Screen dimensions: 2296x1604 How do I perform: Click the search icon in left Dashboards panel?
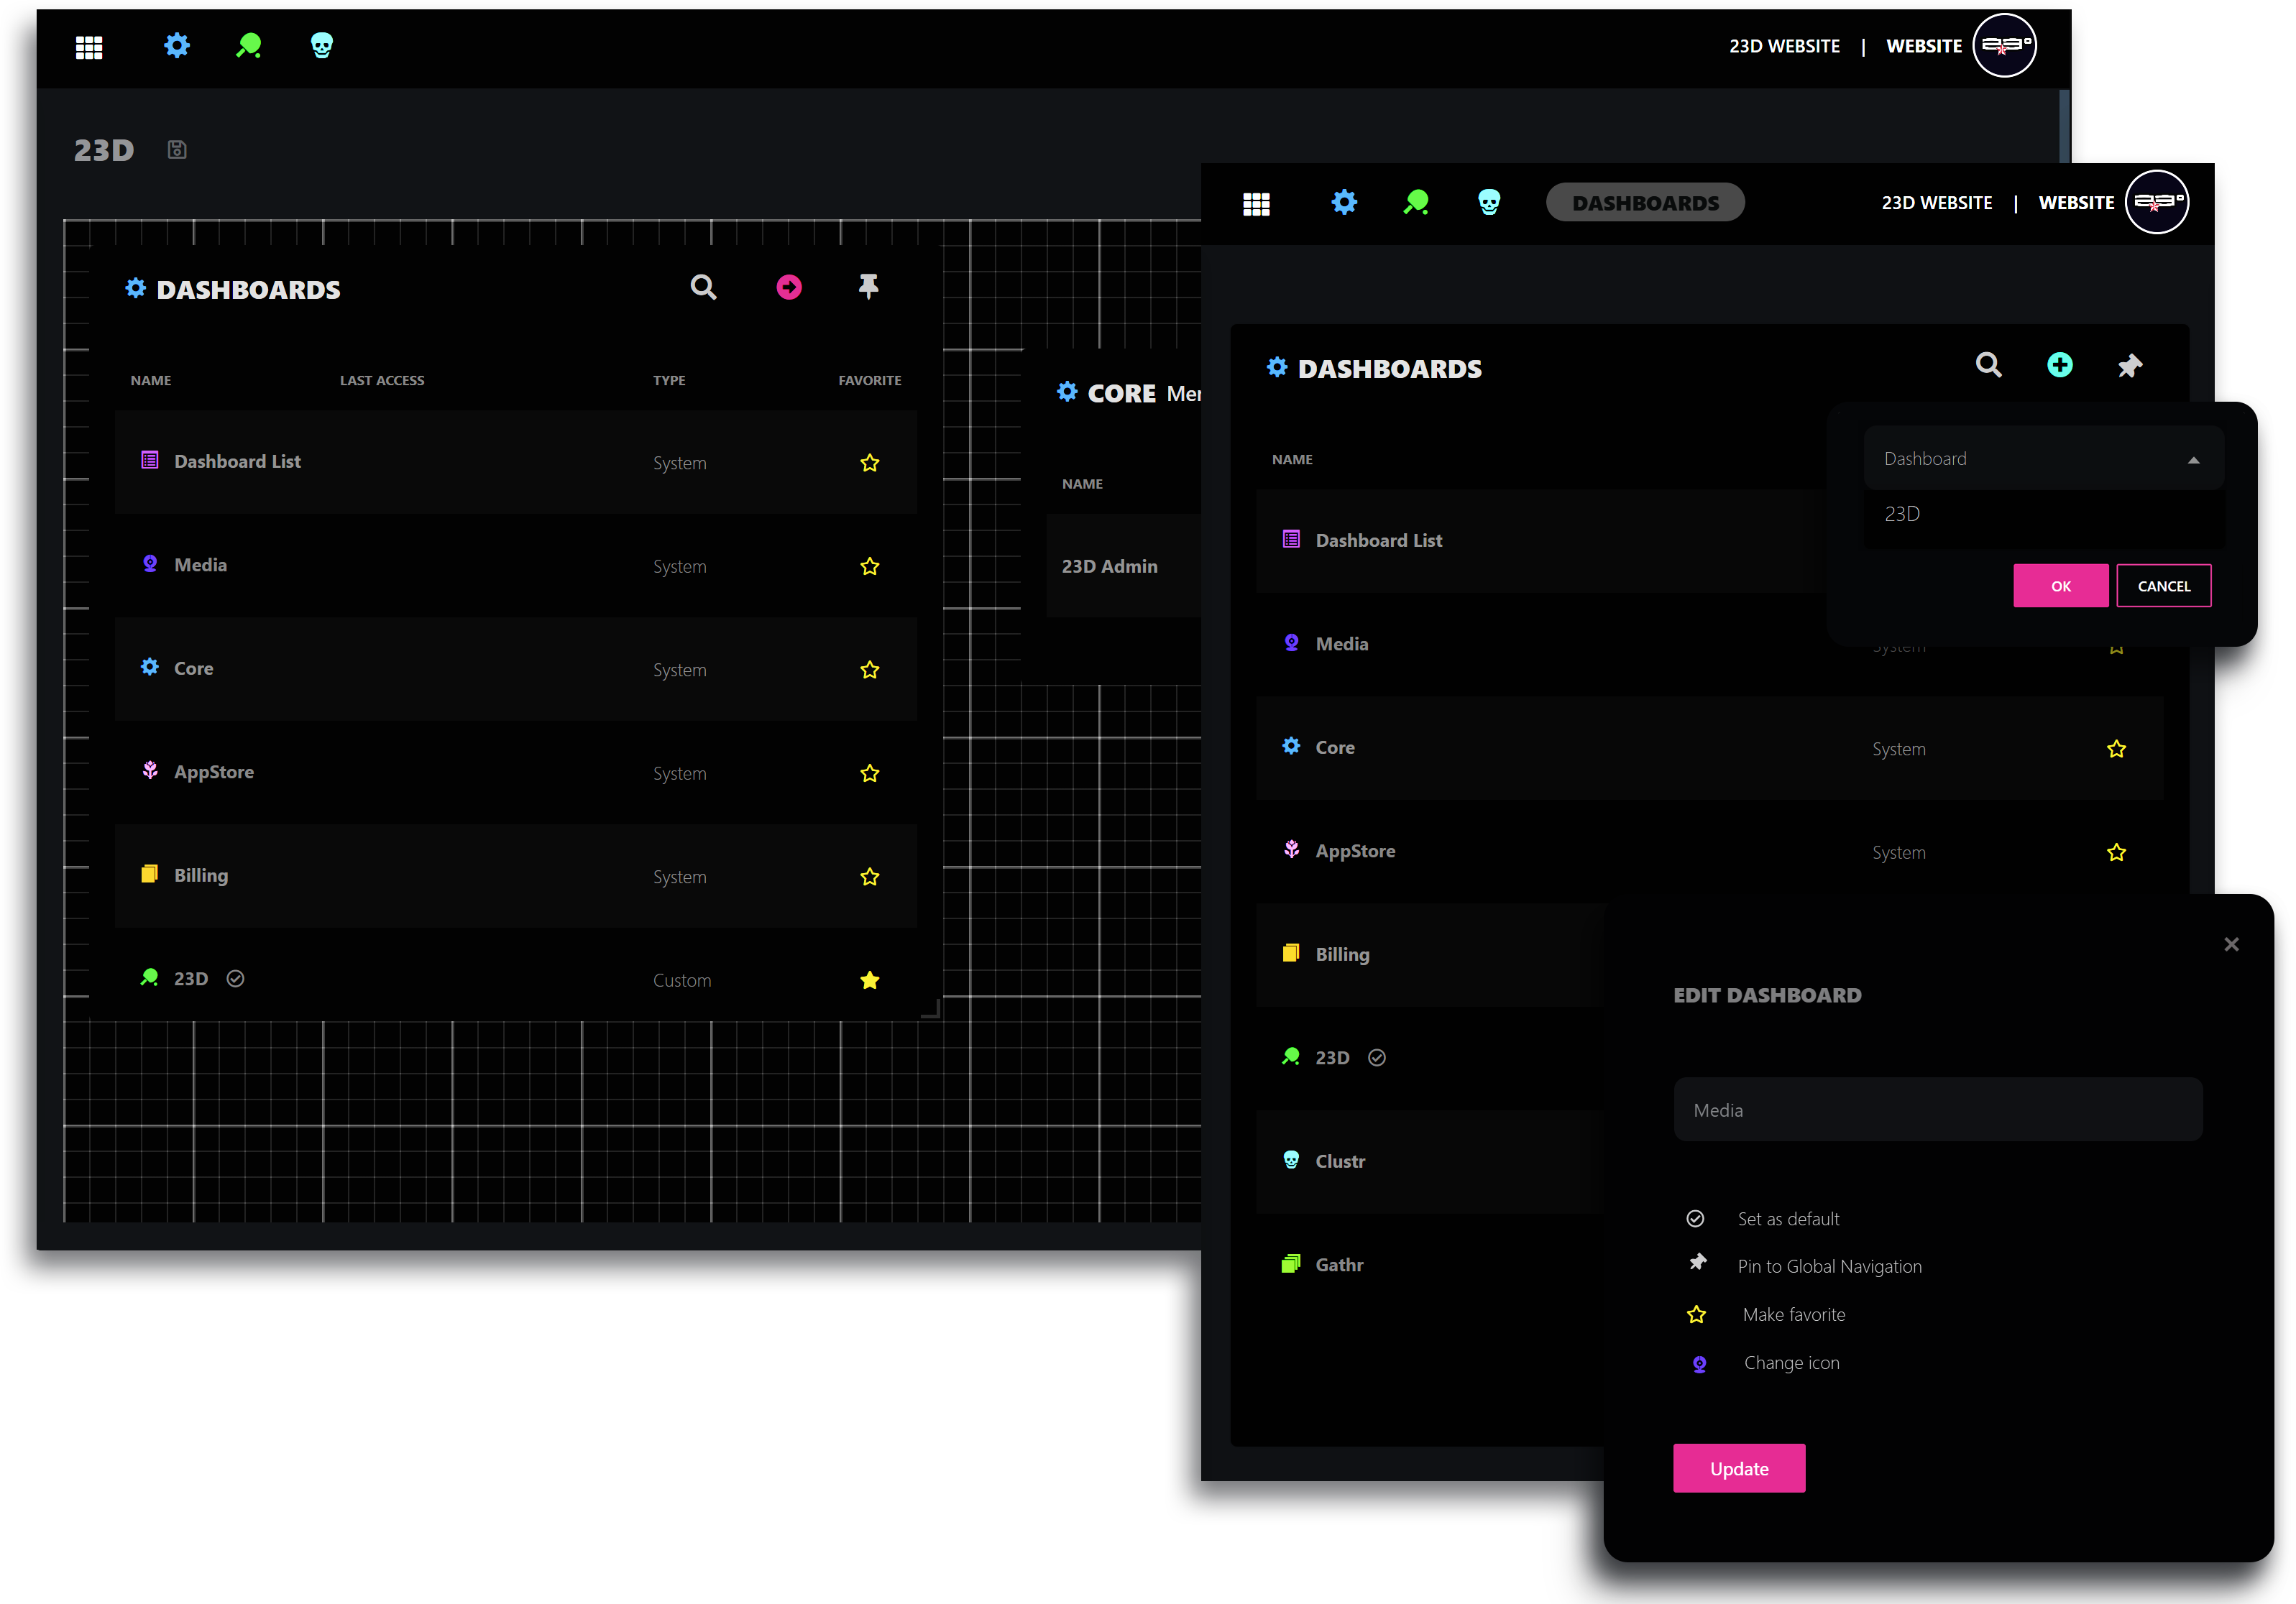pos(703,288)
